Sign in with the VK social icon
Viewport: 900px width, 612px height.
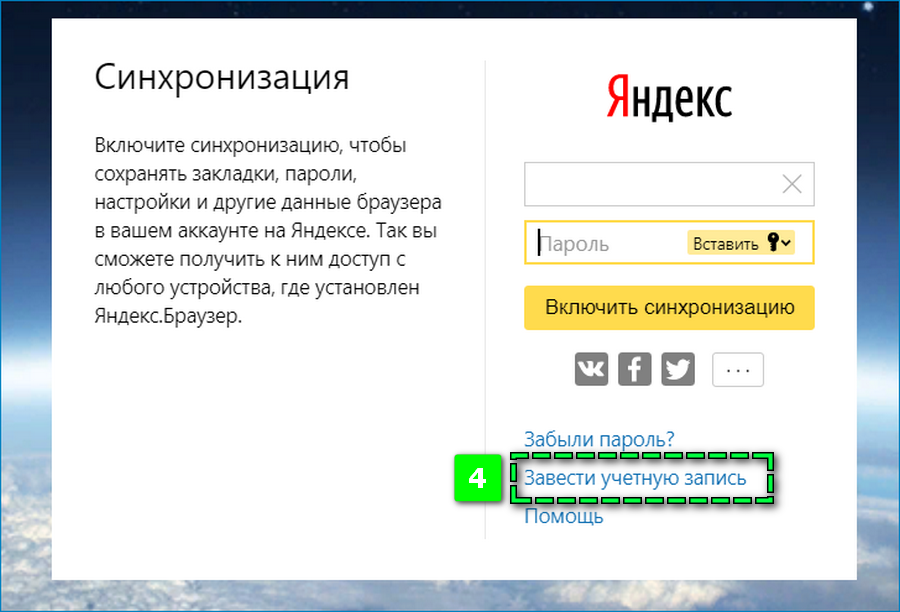(591, 368)
